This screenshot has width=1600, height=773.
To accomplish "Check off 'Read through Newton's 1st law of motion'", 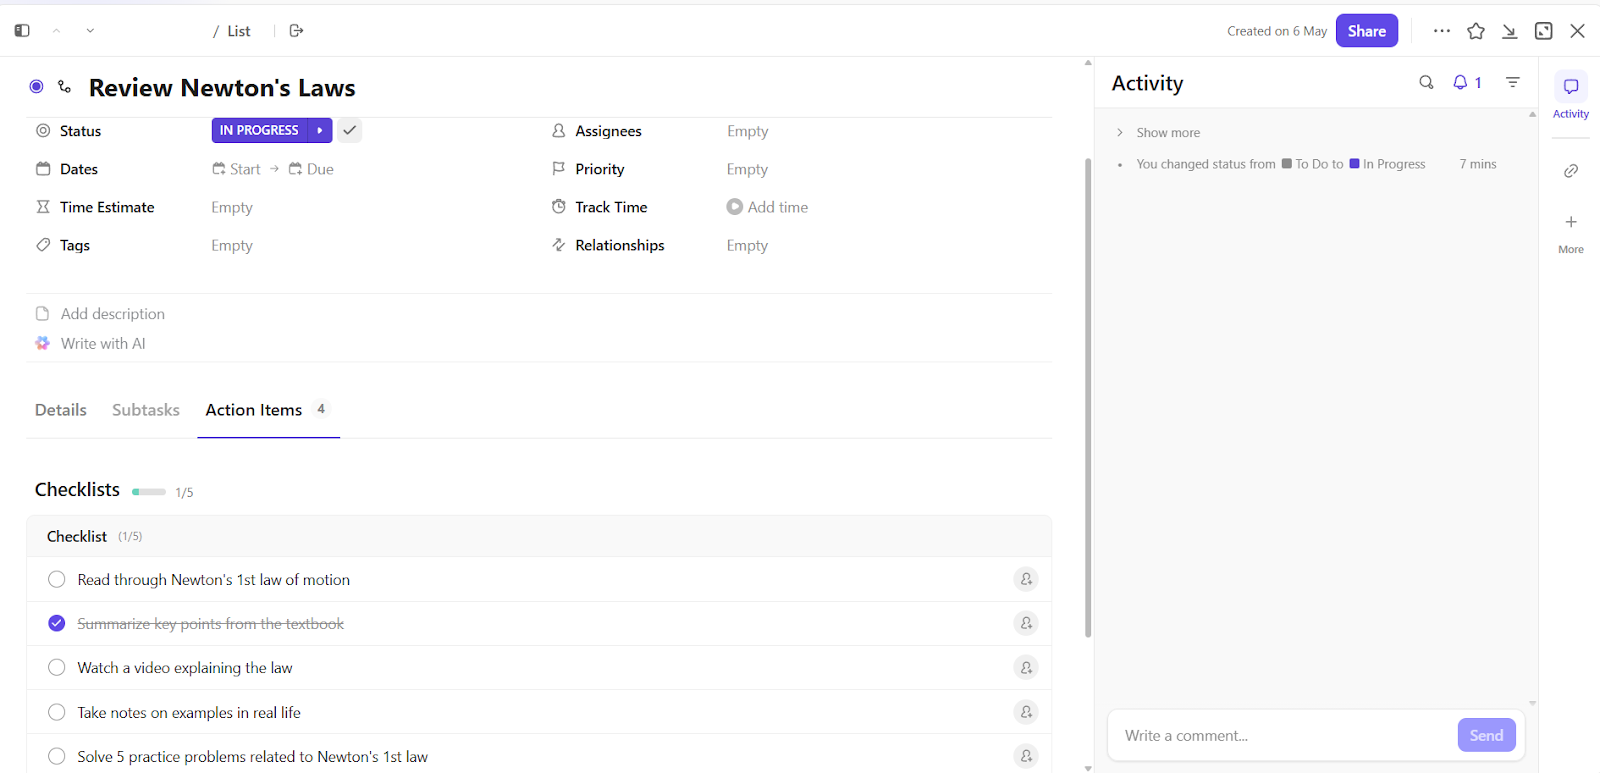I will (57, 580).
